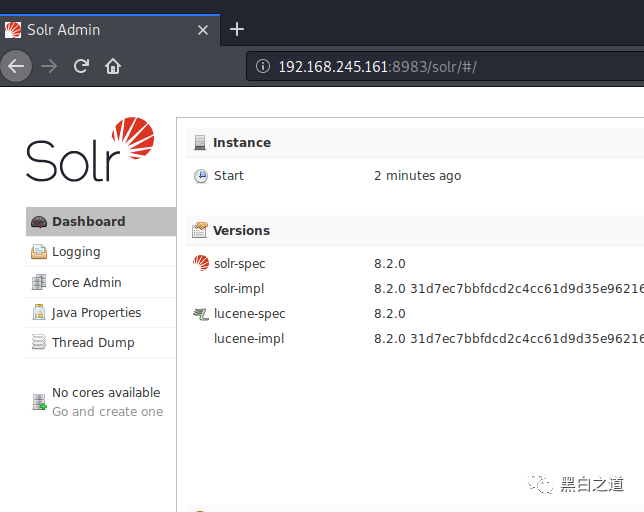This screenshot has height=512, width=644.
Task: Click the solr-spec label
Action: pos(239,264)
